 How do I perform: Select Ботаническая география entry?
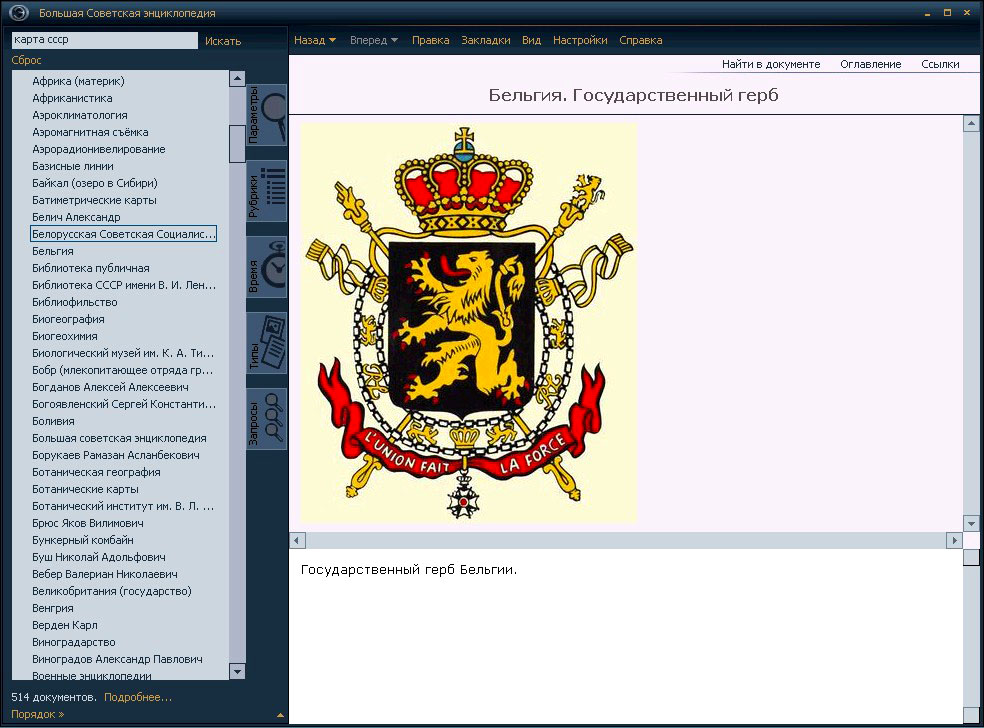point(96,471)
